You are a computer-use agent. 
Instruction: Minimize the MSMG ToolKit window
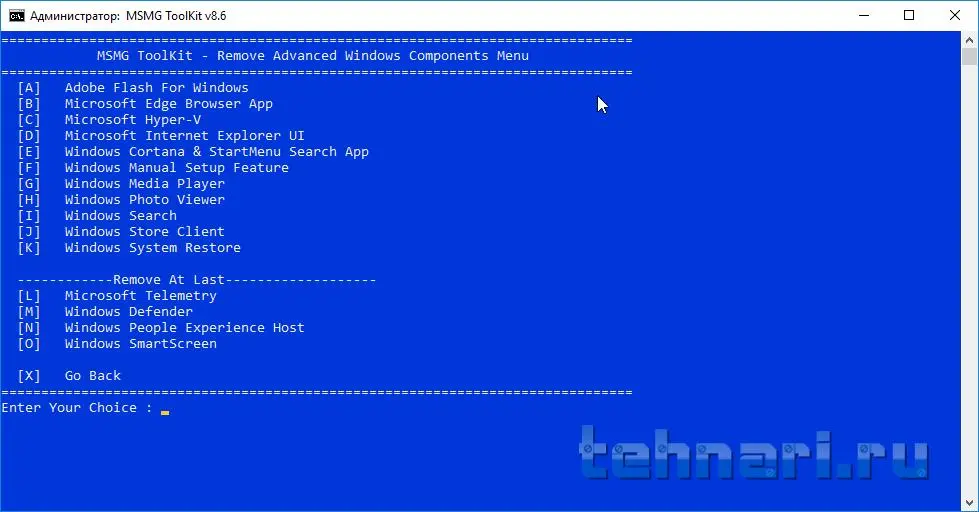coord(864,16)
